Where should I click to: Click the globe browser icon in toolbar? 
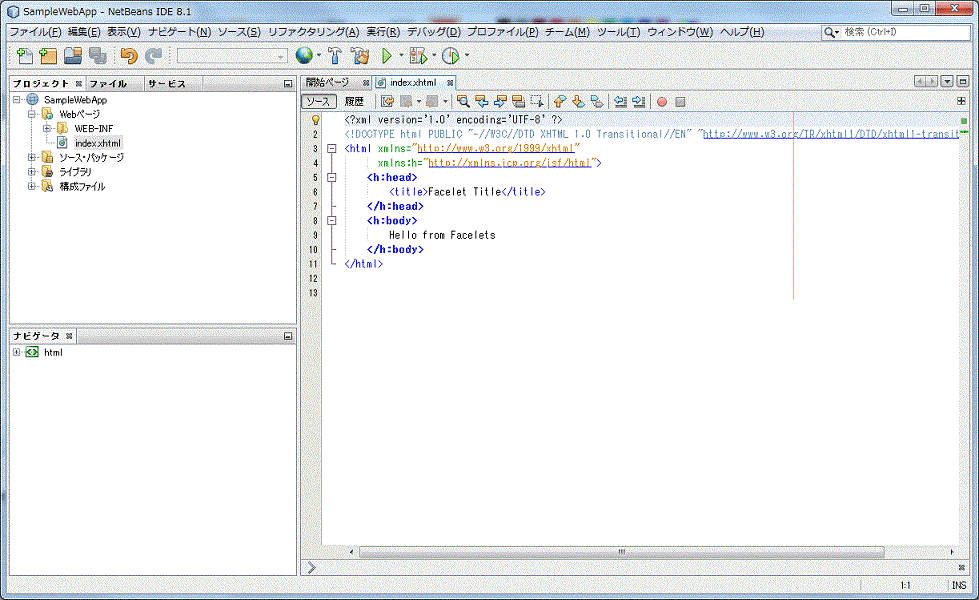[304, 56]
